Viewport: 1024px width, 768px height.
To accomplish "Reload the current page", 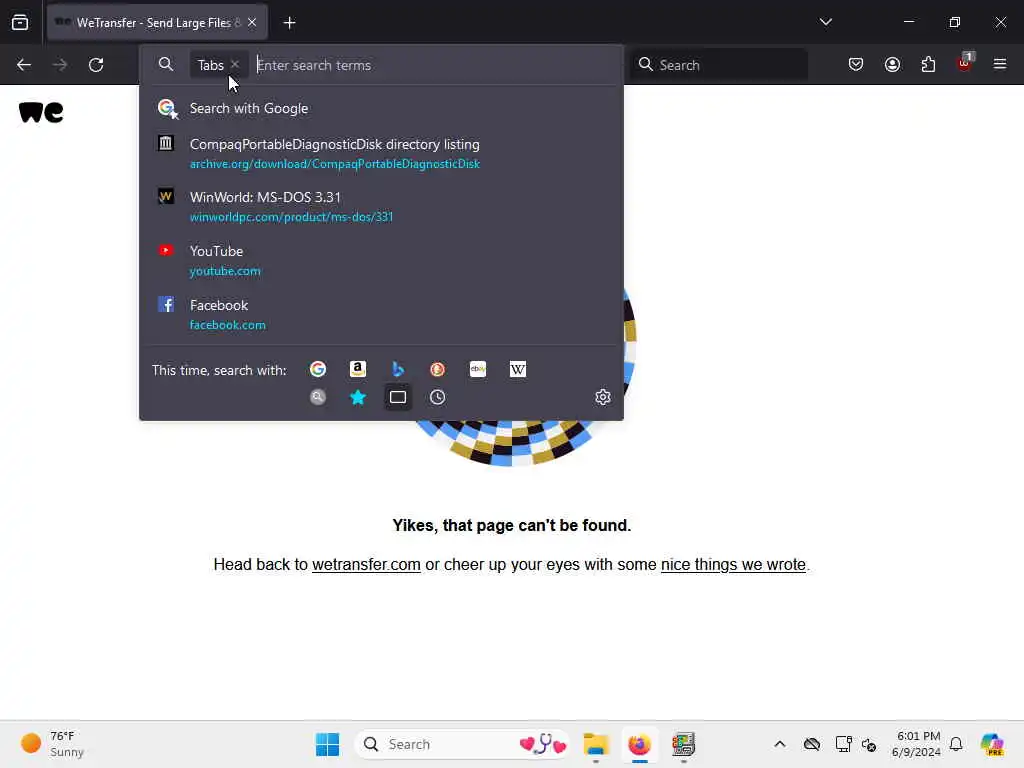I will (x=96, y=65).
